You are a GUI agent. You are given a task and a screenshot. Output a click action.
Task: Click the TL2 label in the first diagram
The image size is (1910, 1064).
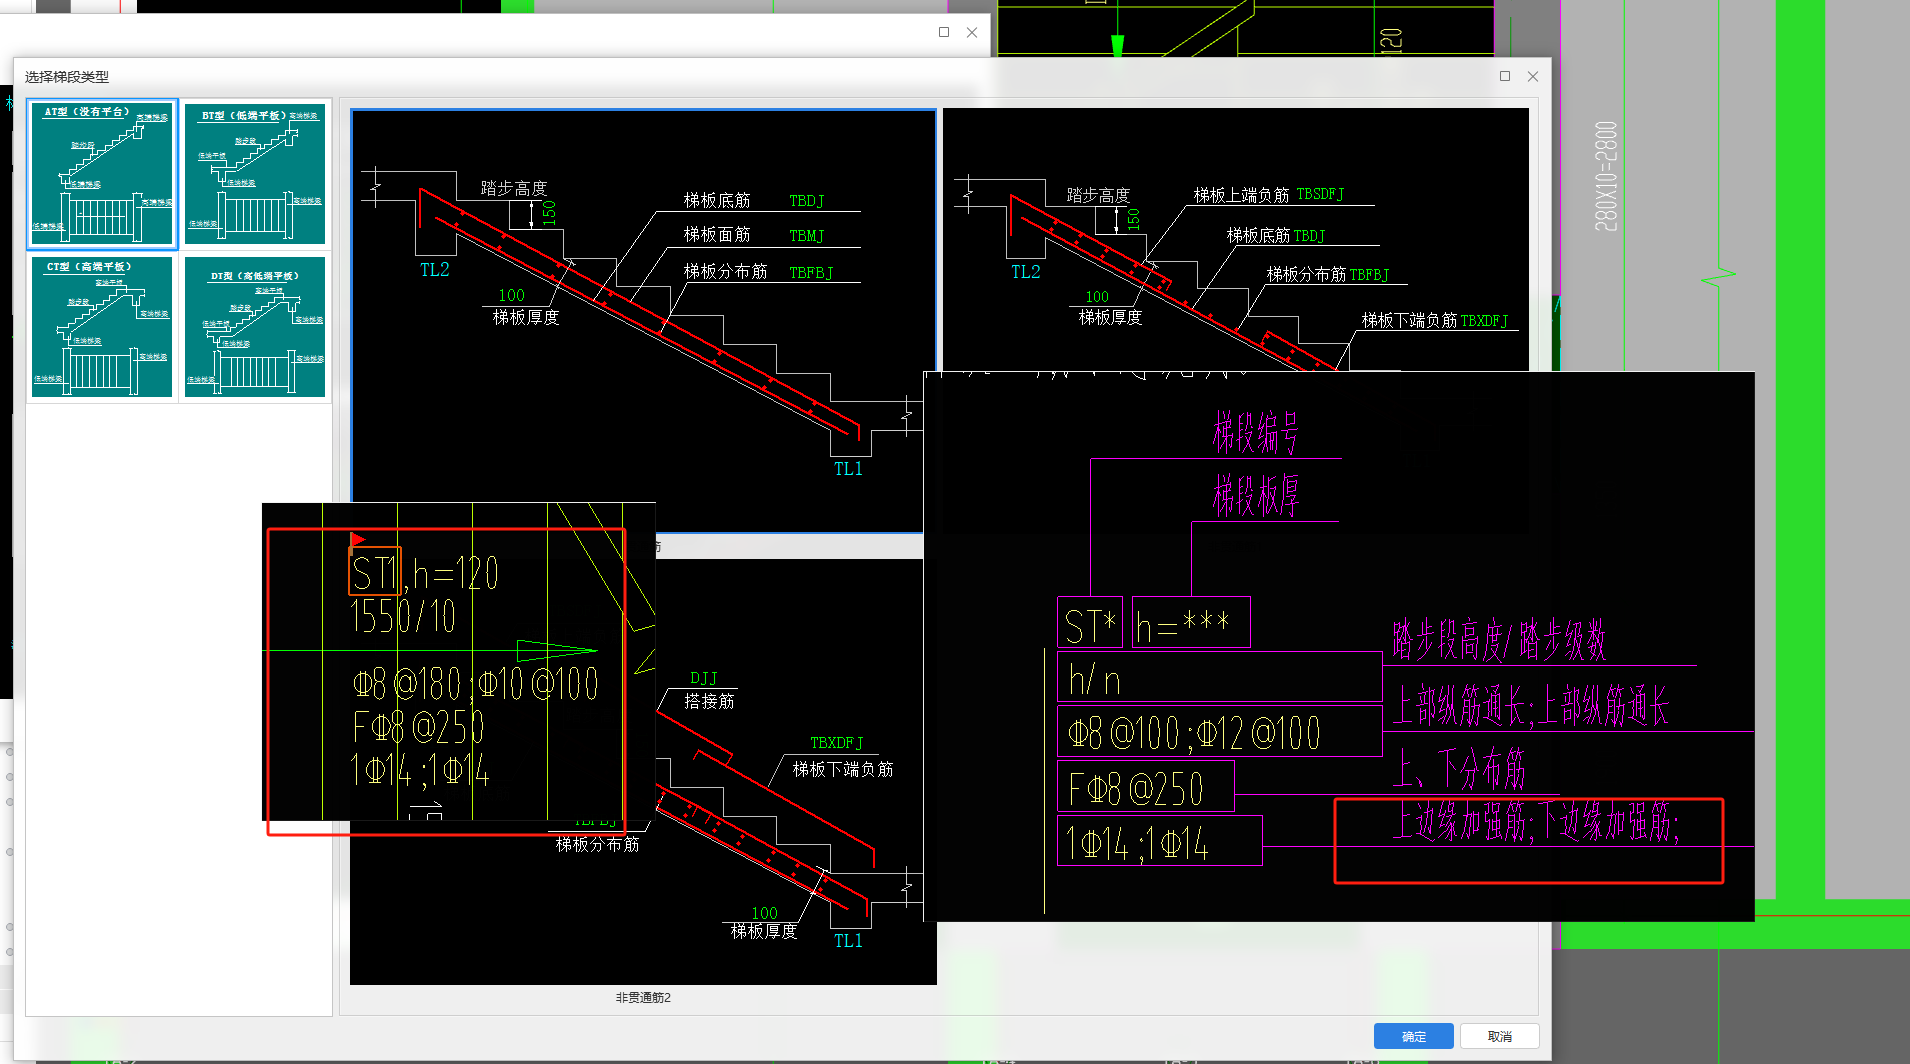click(x=434, y=270)
